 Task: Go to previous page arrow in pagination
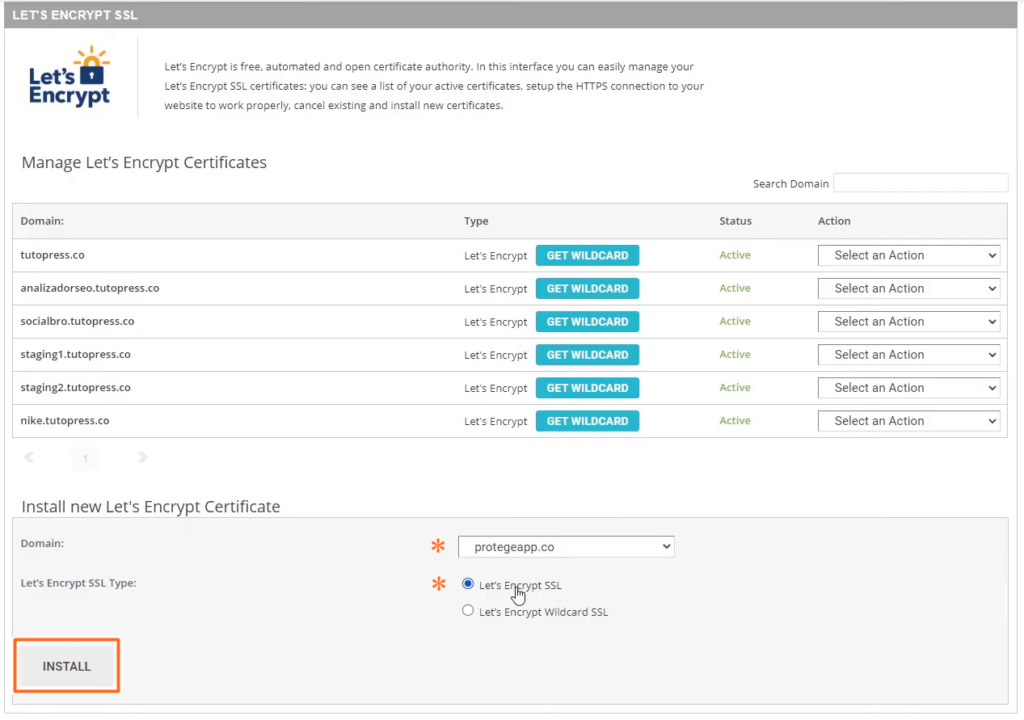coord(29,457)
